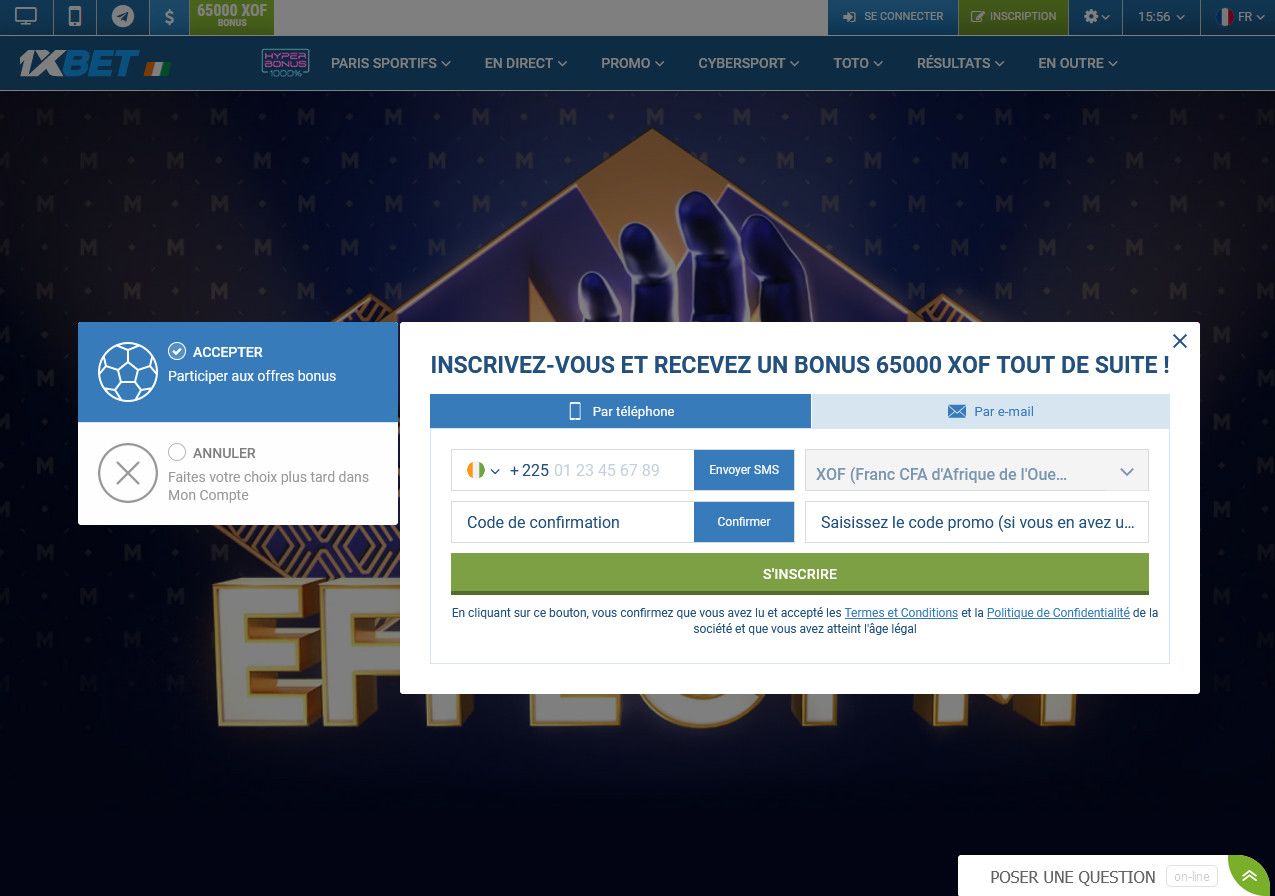Open the Politique de Confidentialité link

click(x=1058, y=613)
